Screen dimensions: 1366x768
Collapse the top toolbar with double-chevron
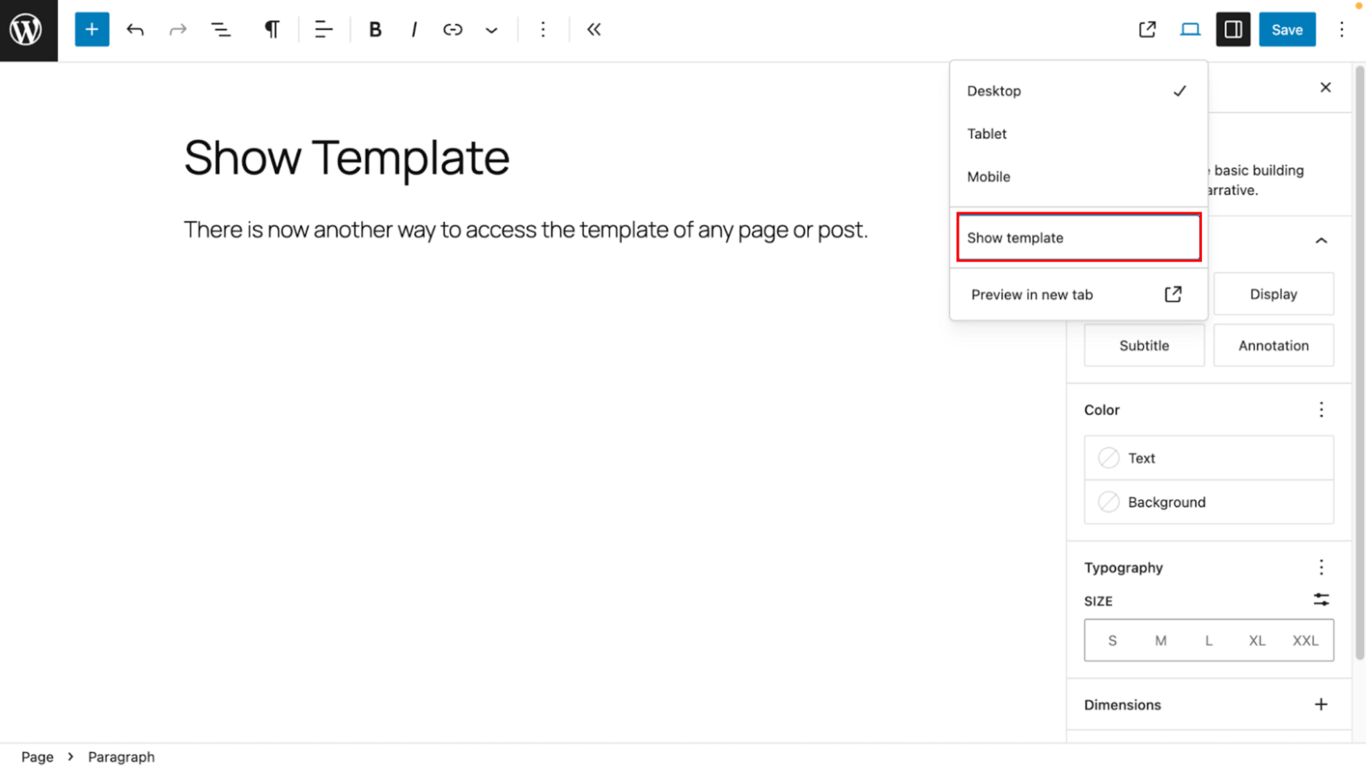pos(593,29)
